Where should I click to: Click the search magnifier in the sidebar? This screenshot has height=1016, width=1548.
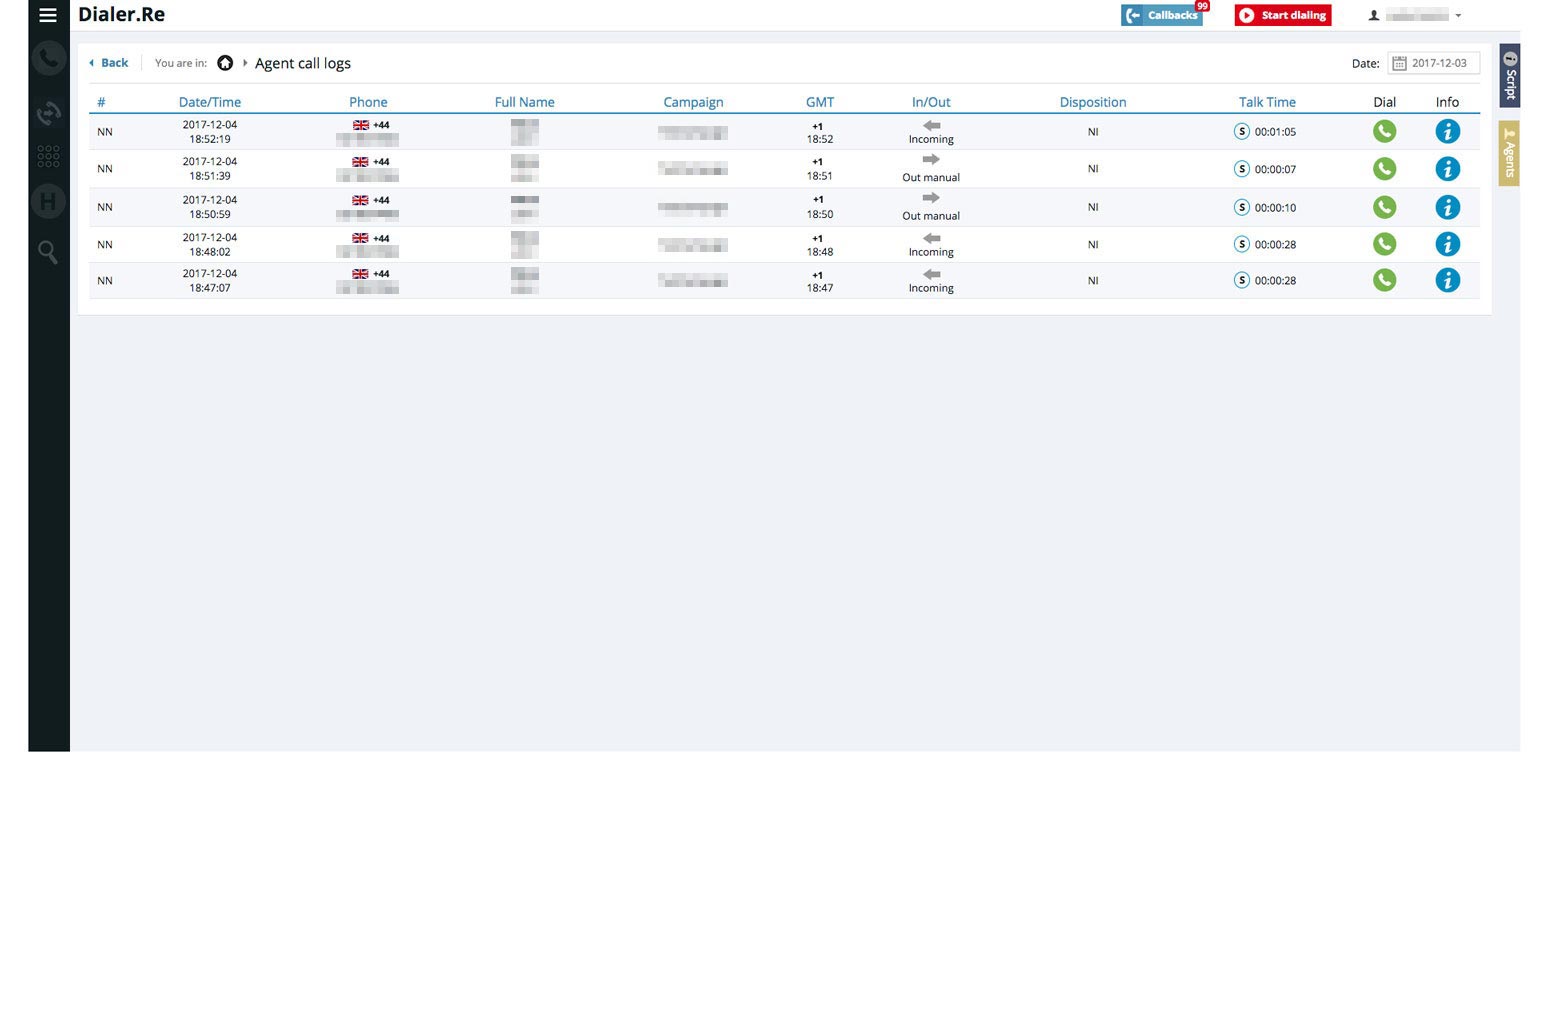48,252
